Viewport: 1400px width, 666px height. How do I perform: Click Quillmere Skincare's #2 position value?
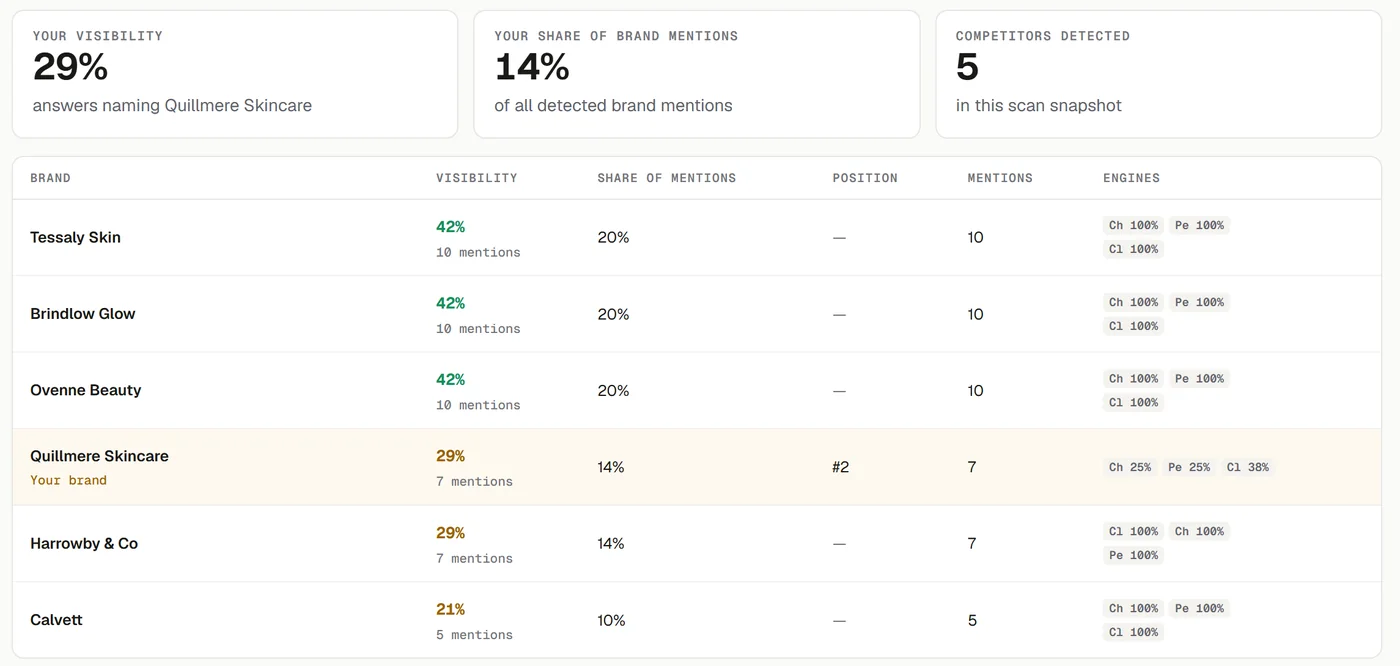841,467
